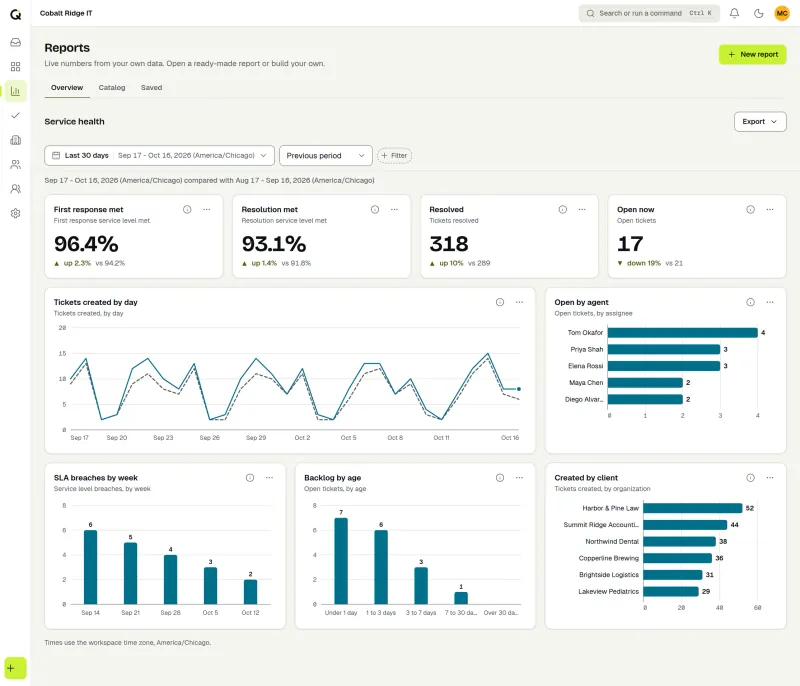800x686 pixels.
Task: Open more options on Resolved card
Action: tap(582, 210)
